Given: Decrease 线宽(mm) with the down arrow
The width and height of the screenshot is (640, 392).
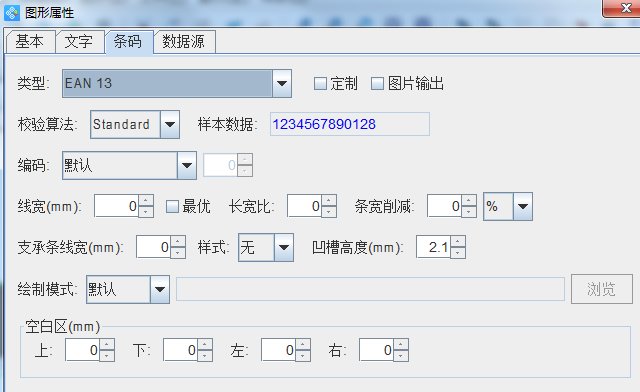Looking at the screenshot, I should click(x=146, y=212).
